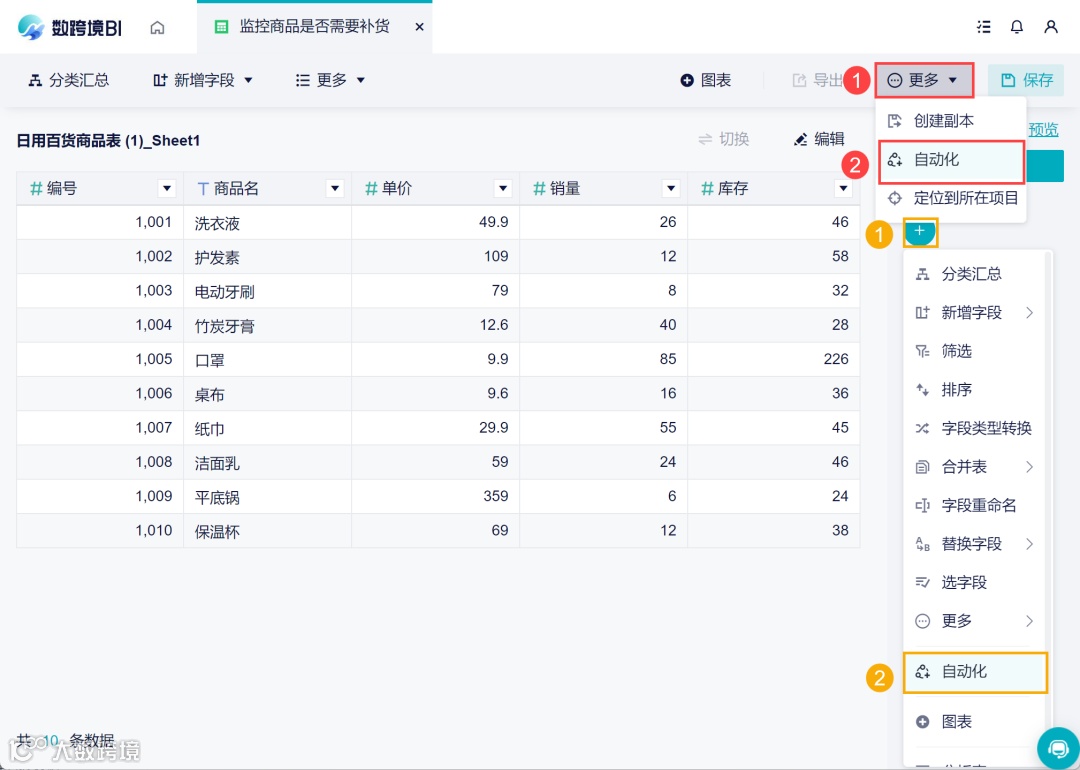Click the 电动牙刷 cell
The width and height of the screenshot is (1080, 770).
(x=267, y=291)
